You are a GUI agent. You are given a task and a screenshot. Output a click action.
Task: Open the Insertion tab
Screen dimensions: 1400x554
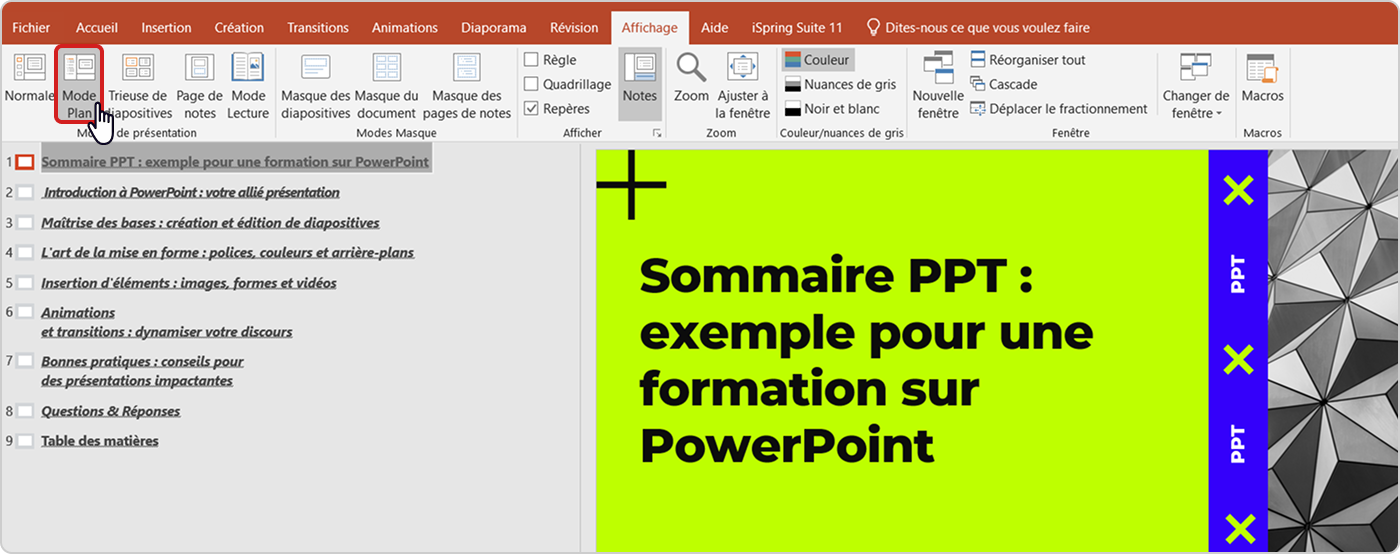pyautogui.click(x=167, y=28)
